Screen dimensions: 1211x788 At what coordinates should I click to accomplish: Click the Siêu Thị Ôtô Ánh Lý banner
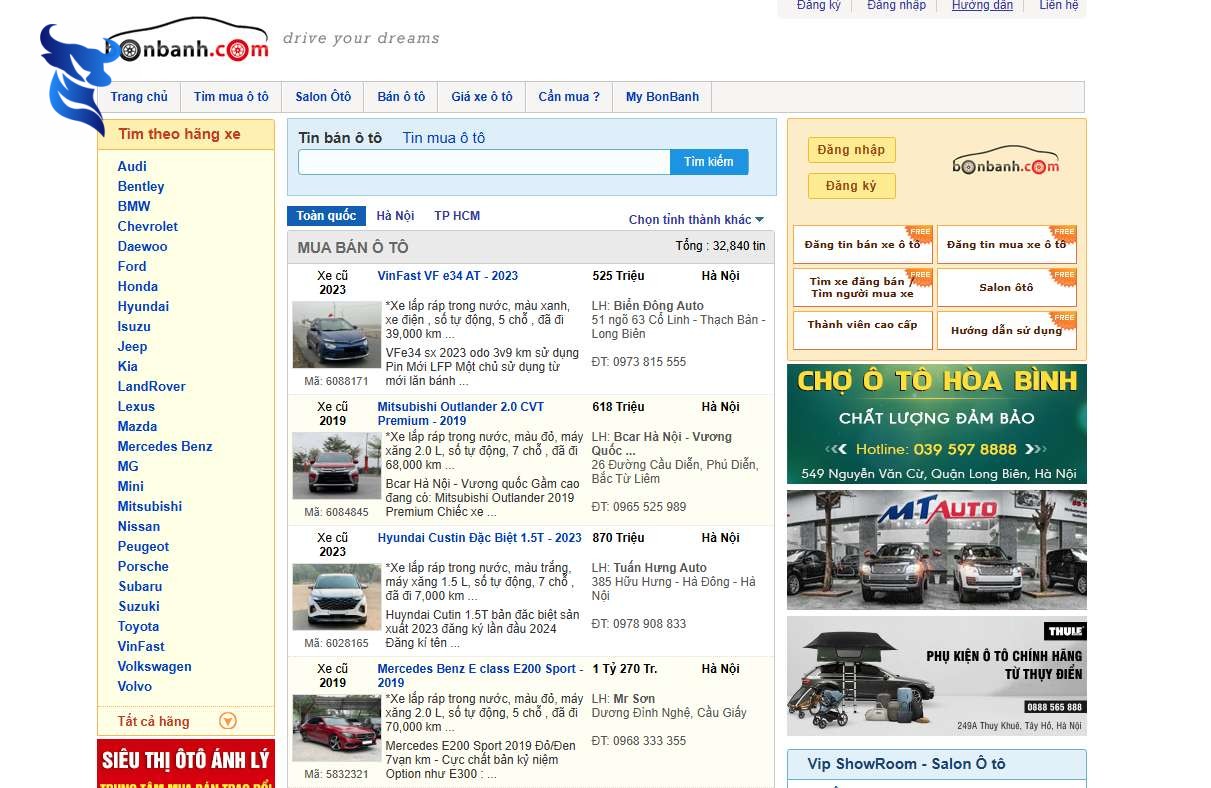tap(185, 764)
